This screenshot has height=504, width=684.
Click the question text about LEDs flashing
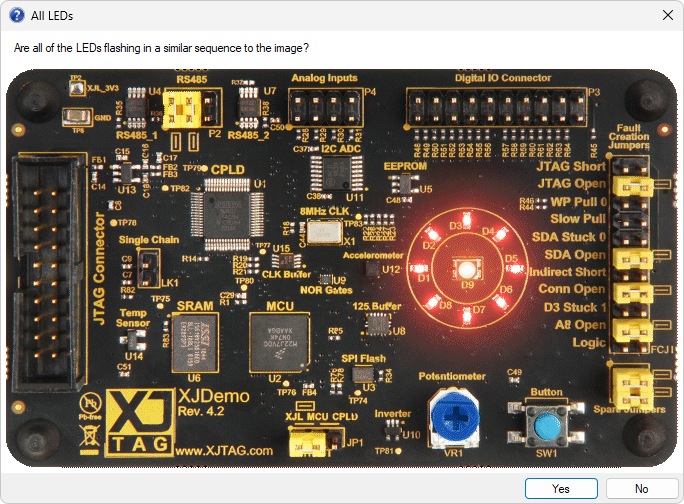click(x=161, y=48)
